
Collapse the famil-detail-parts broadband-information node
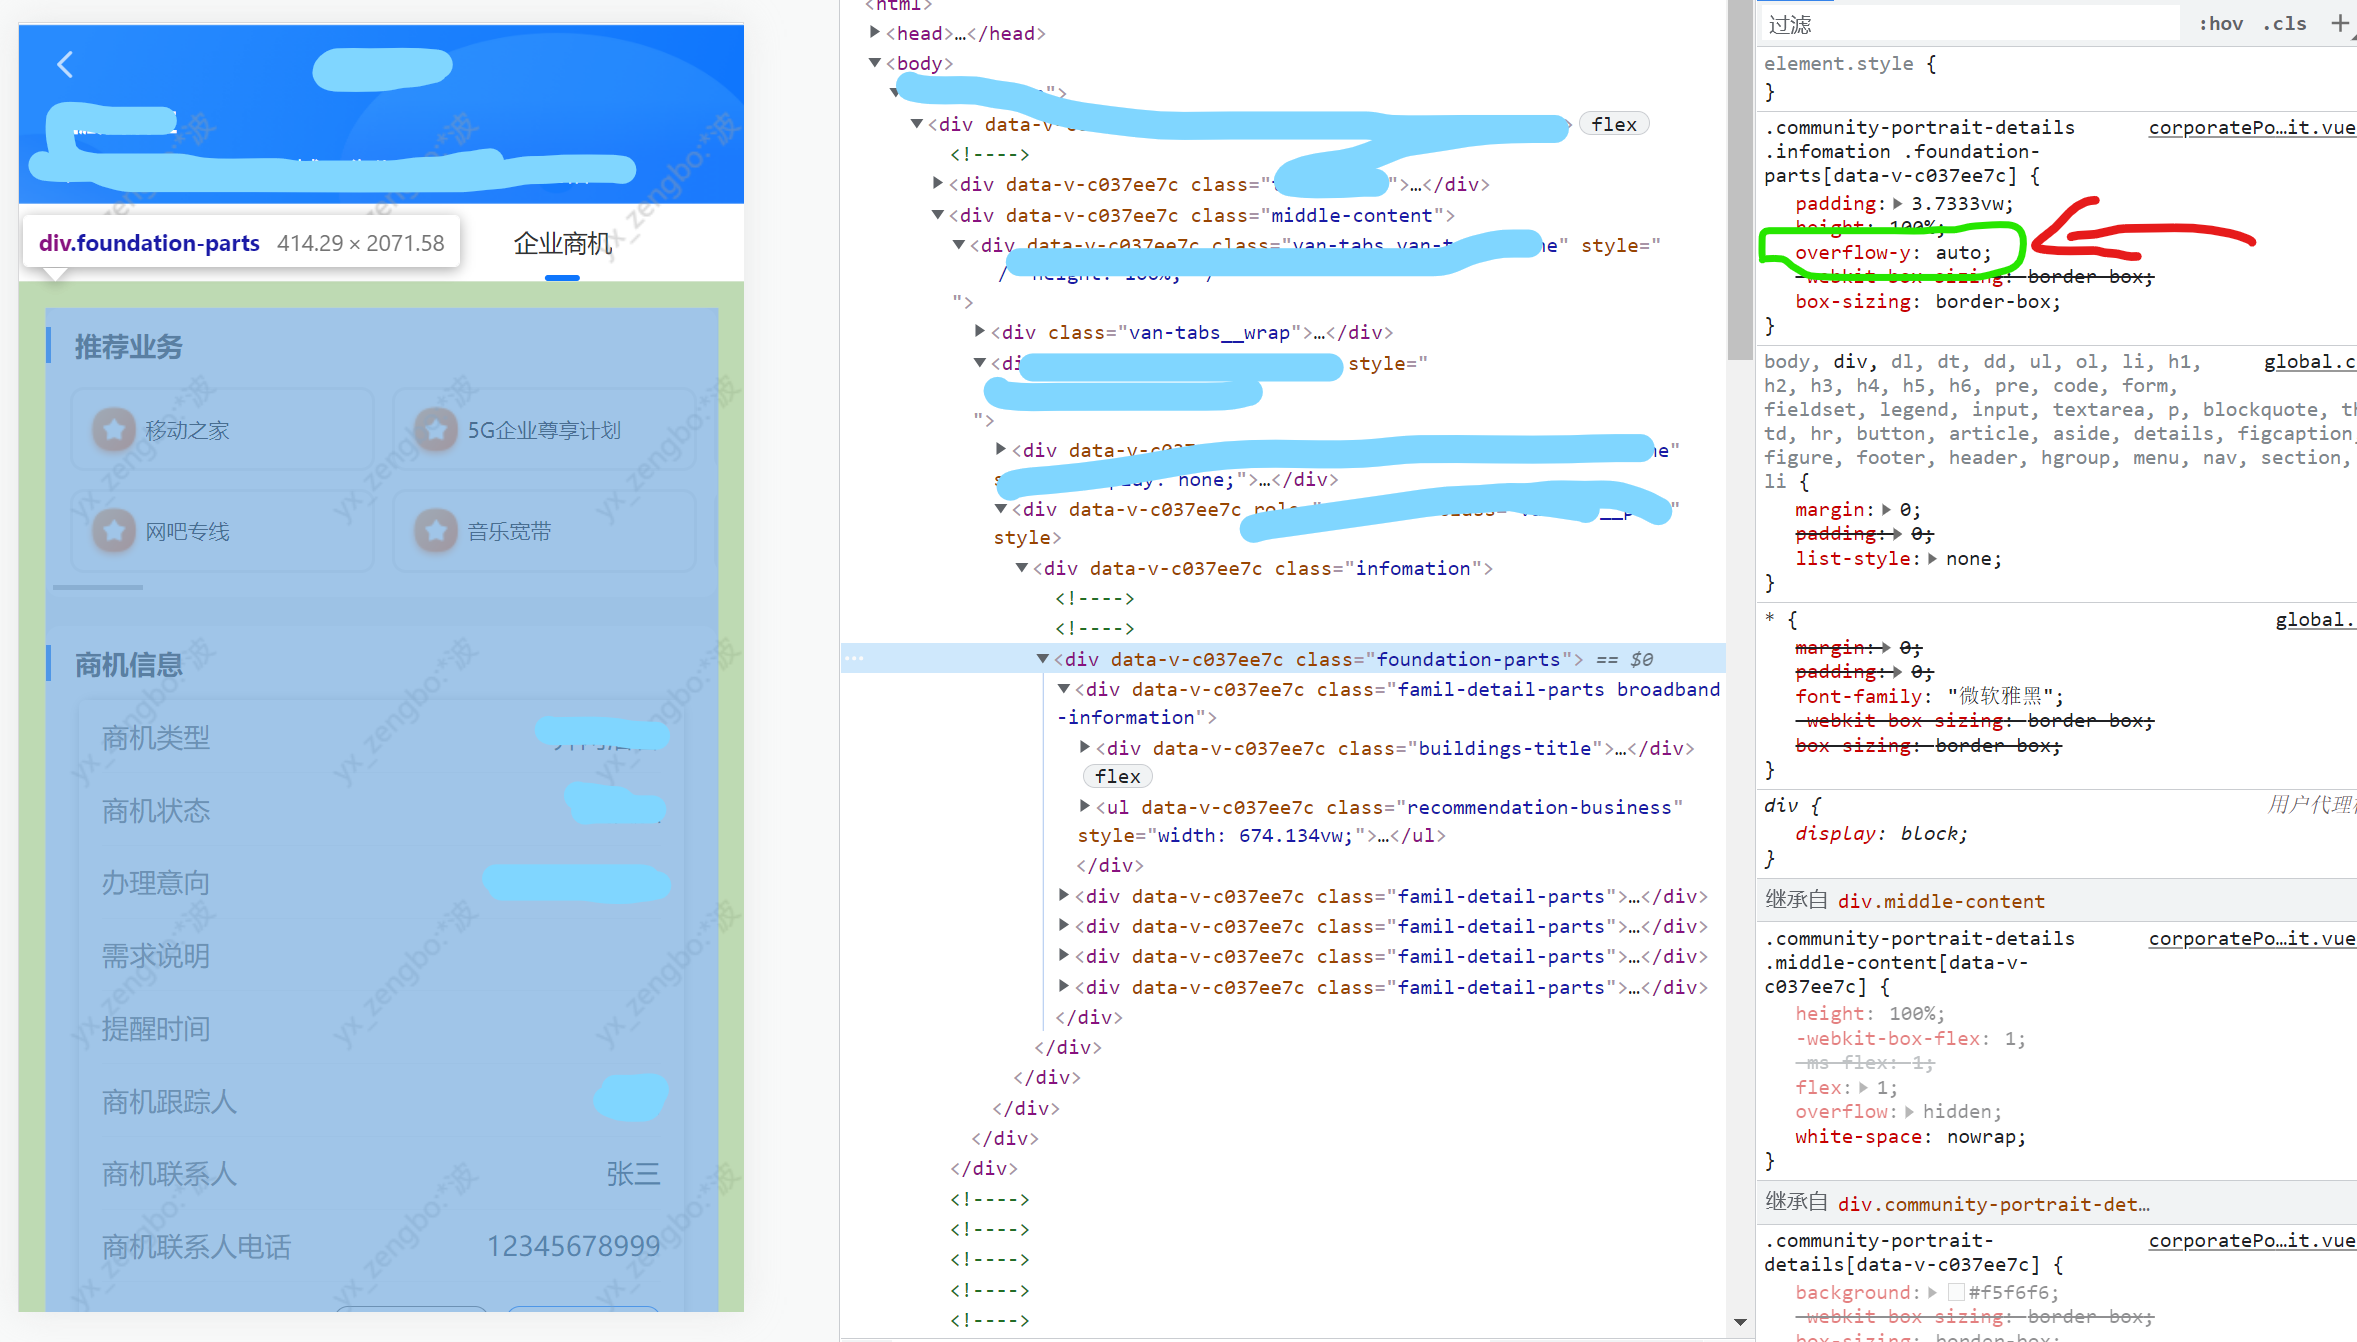coord(1064,689)
